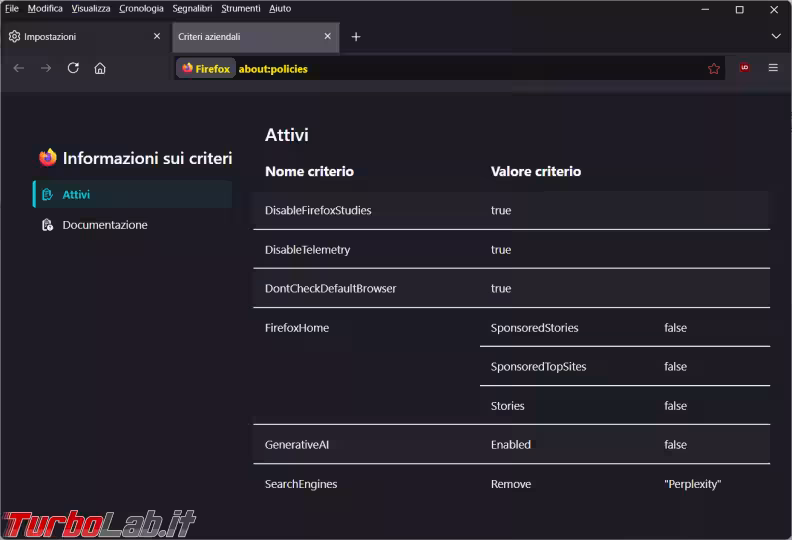Click the Attivi clipboard icon in sidebar
The width and height of the screenshot is (792, 540).
[47, 194]
